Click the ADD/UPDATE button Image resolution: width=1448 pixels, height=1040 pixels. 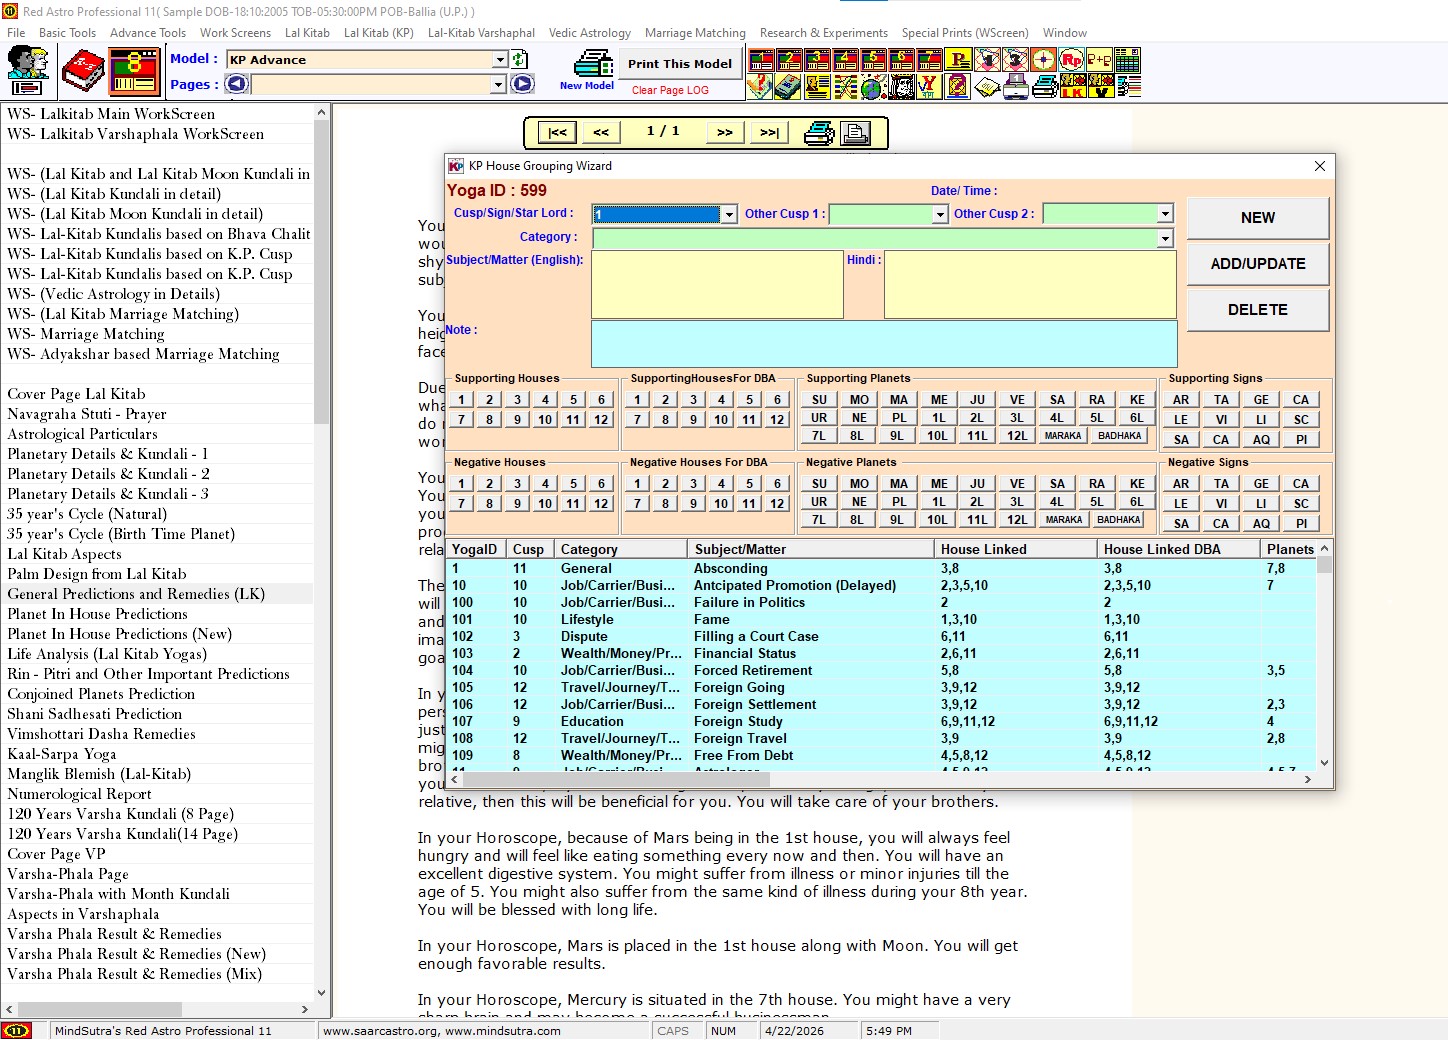[1258, 264]
